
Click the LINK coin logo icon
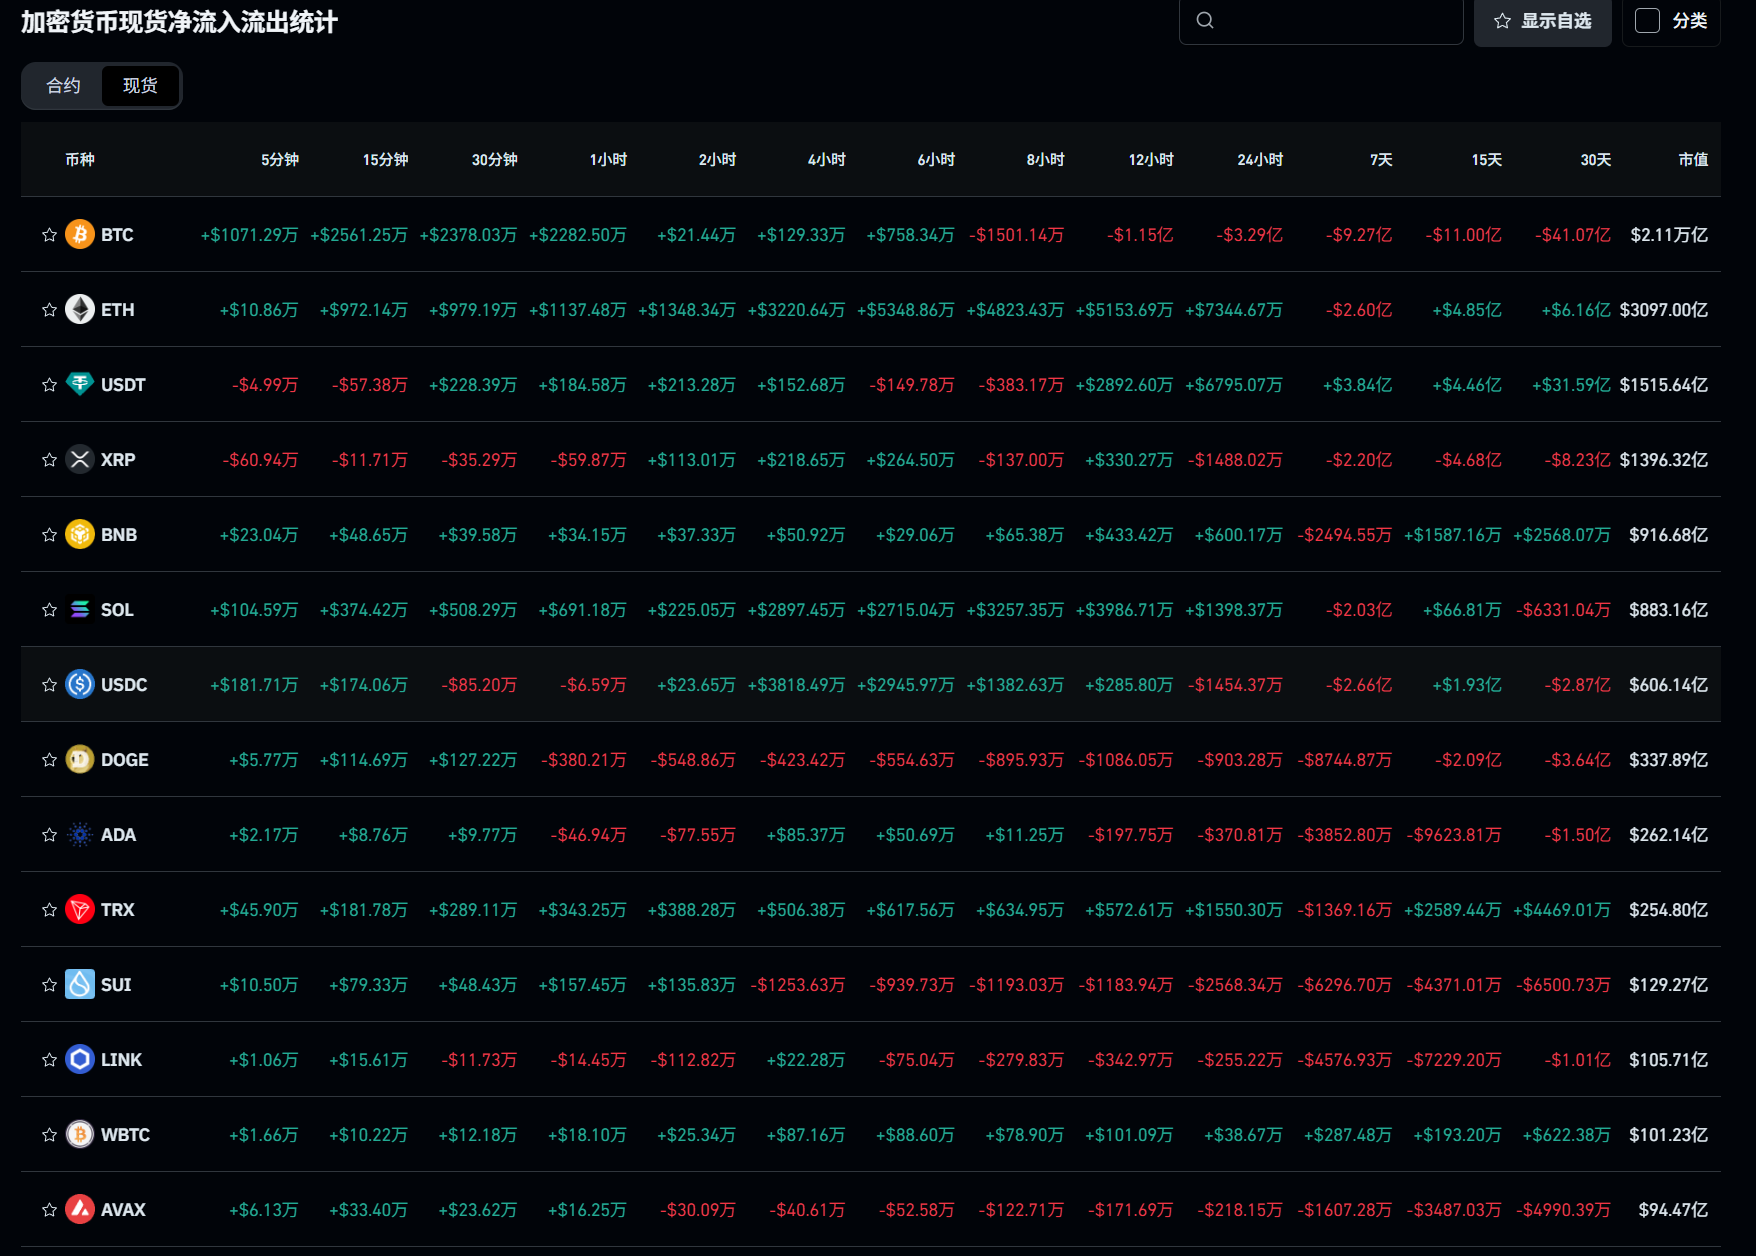click(x=80, y=1060)
